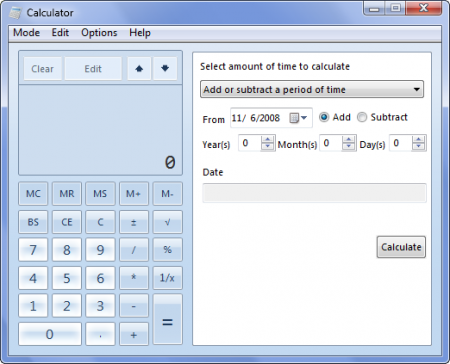The image size is (450, 364).
Task: Click the Date result field
Action: [x=314, y=193]
